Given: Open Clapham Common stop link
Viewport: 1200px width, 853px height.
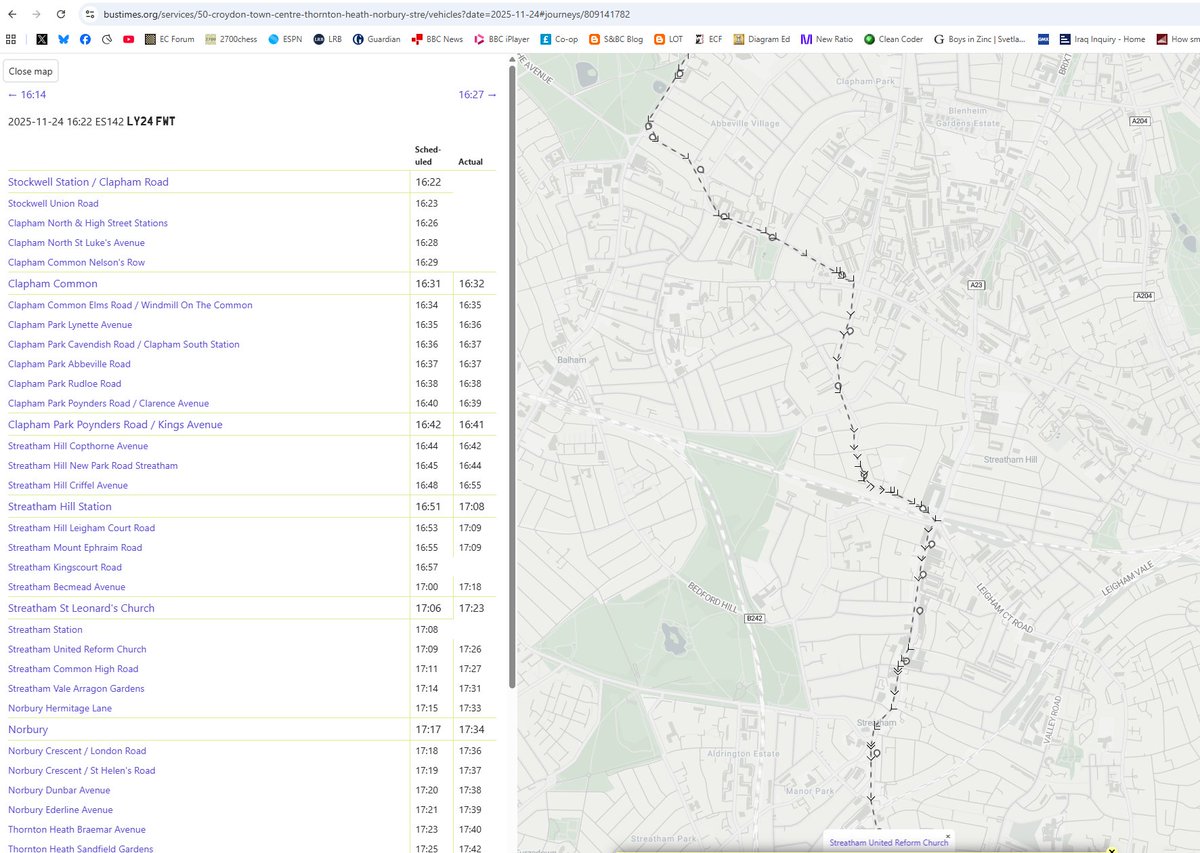Looking at the screenshot, I should click(53, 284).
